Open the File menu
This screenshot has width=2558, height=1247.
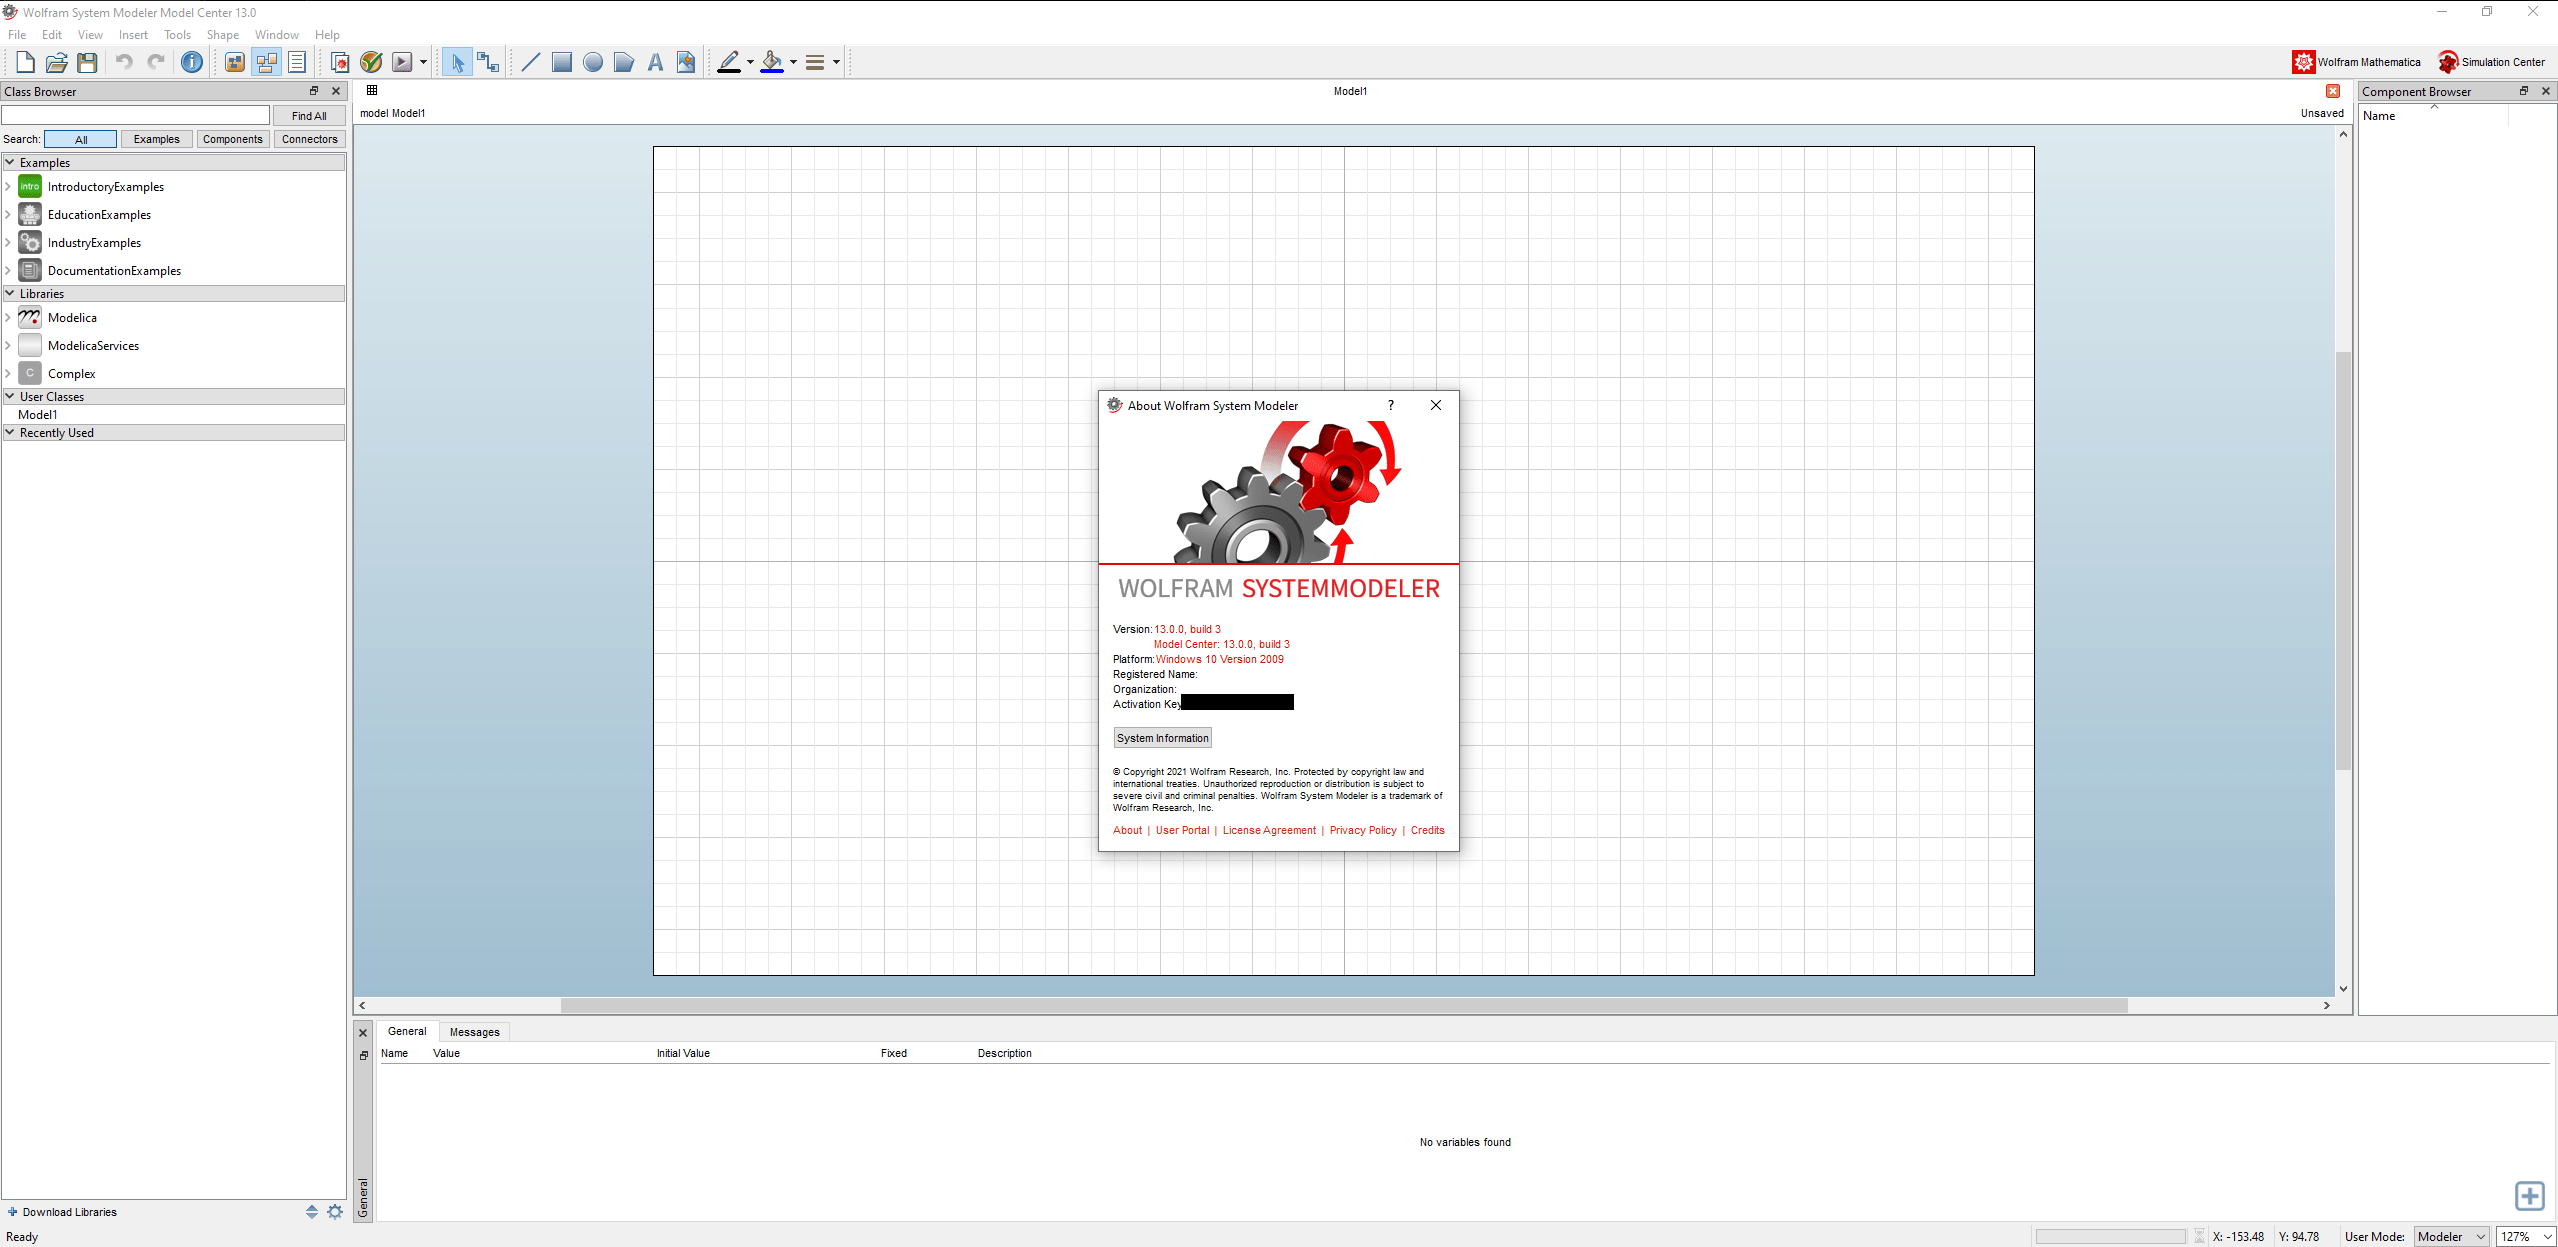17,34
